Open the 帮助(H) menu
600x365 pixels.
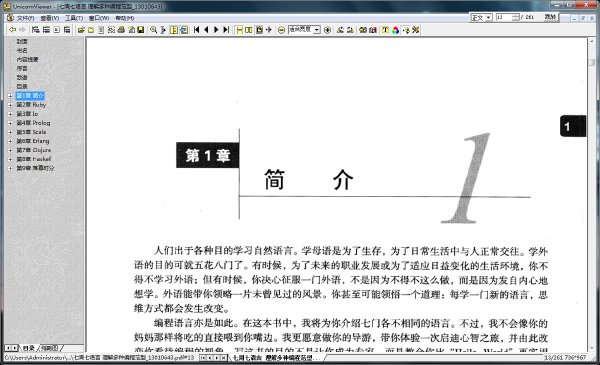click(x=124, y=18)
